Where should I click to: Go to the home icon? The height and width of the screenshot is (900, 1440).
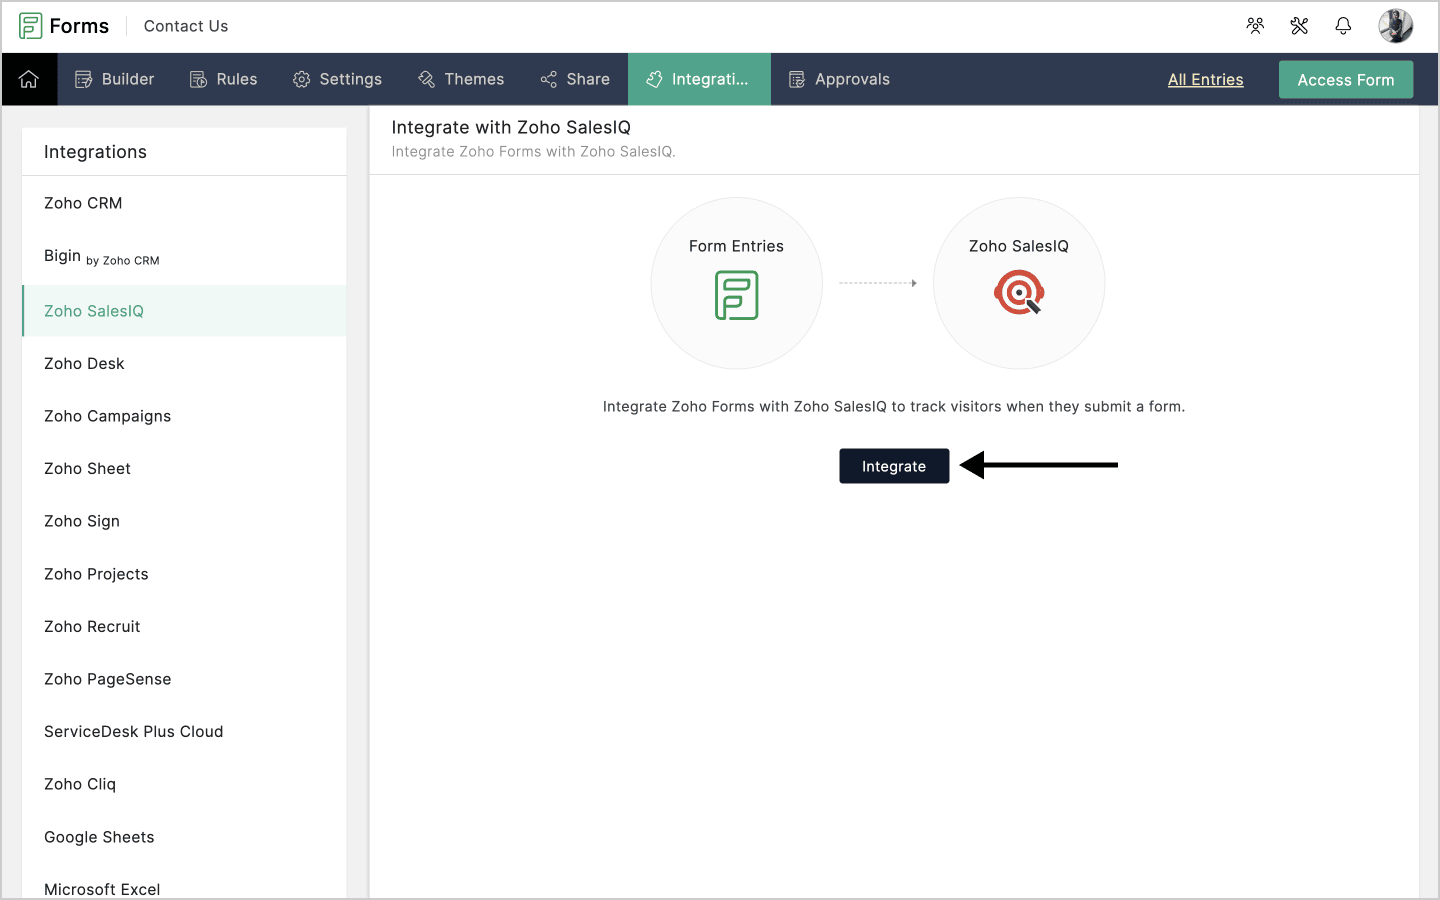tap(29, 79)
